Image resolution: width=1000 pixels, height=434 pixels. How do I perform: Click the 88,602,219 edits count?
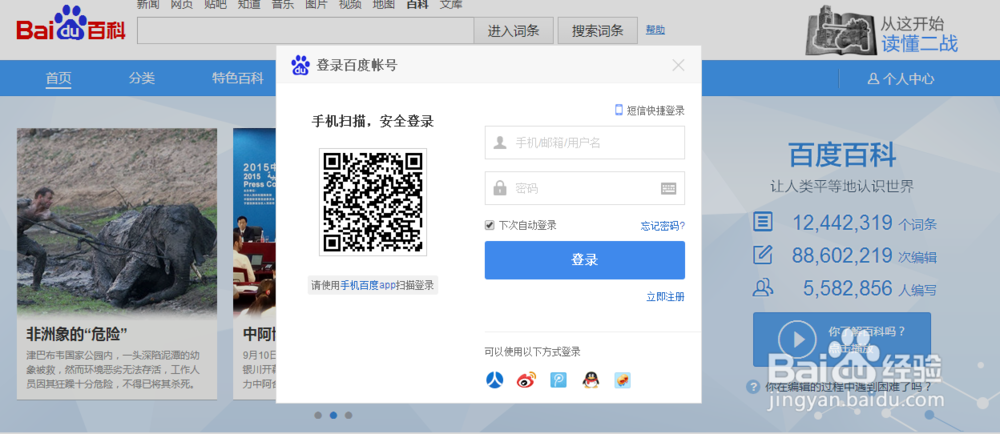click(x=842, y=256)
